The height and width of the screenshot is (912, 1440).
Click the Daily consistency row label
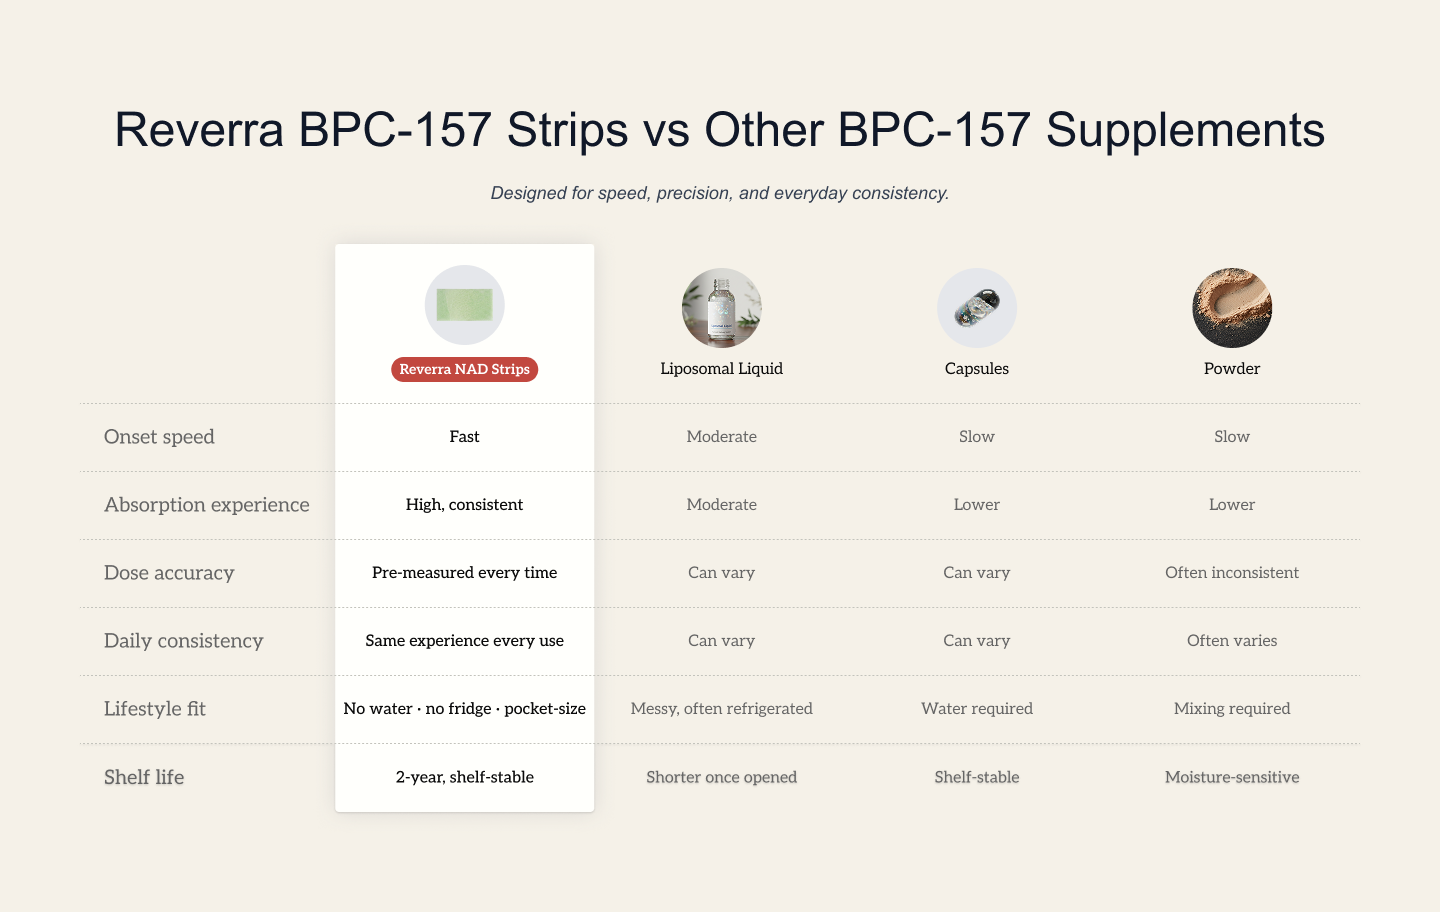pos(184,641)
